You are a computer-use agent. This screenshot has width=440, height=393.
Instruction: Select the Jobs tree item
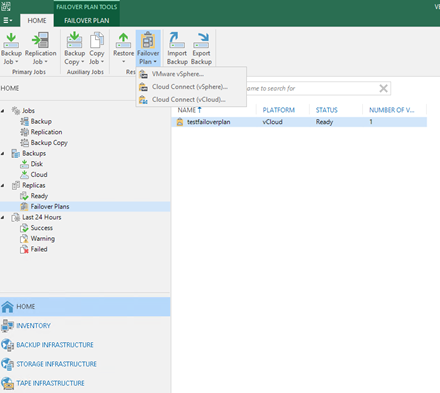point(28,111)
